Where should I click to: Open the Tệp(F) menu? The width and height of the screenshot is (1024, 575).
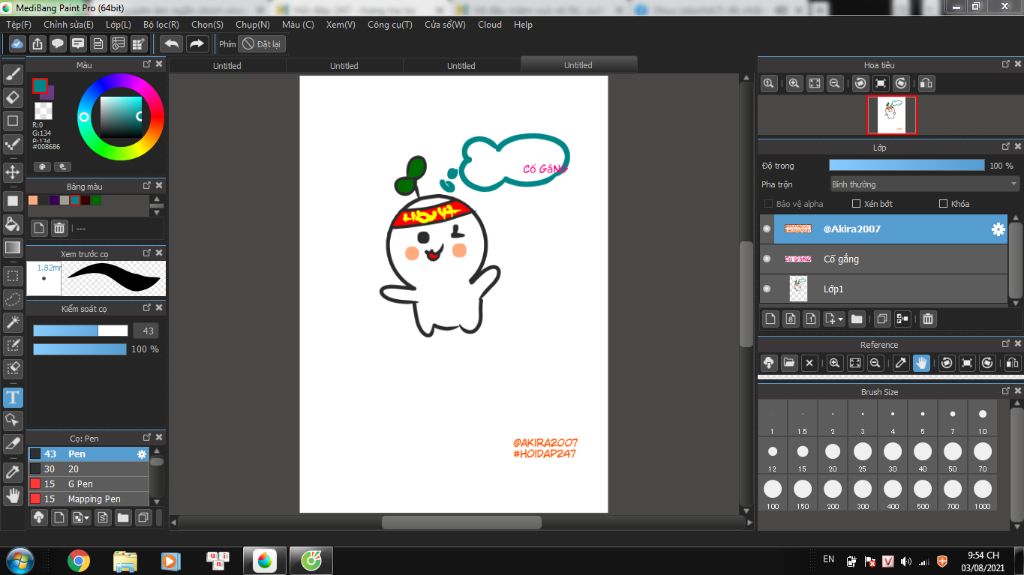coord(19,25)
